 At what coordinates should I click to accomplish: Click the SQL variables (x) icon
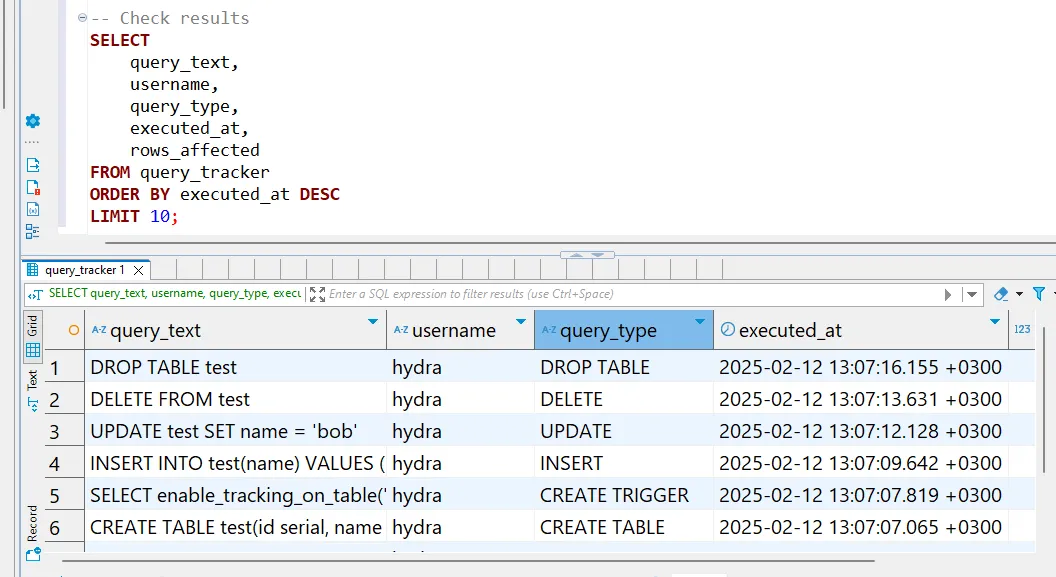33,209
